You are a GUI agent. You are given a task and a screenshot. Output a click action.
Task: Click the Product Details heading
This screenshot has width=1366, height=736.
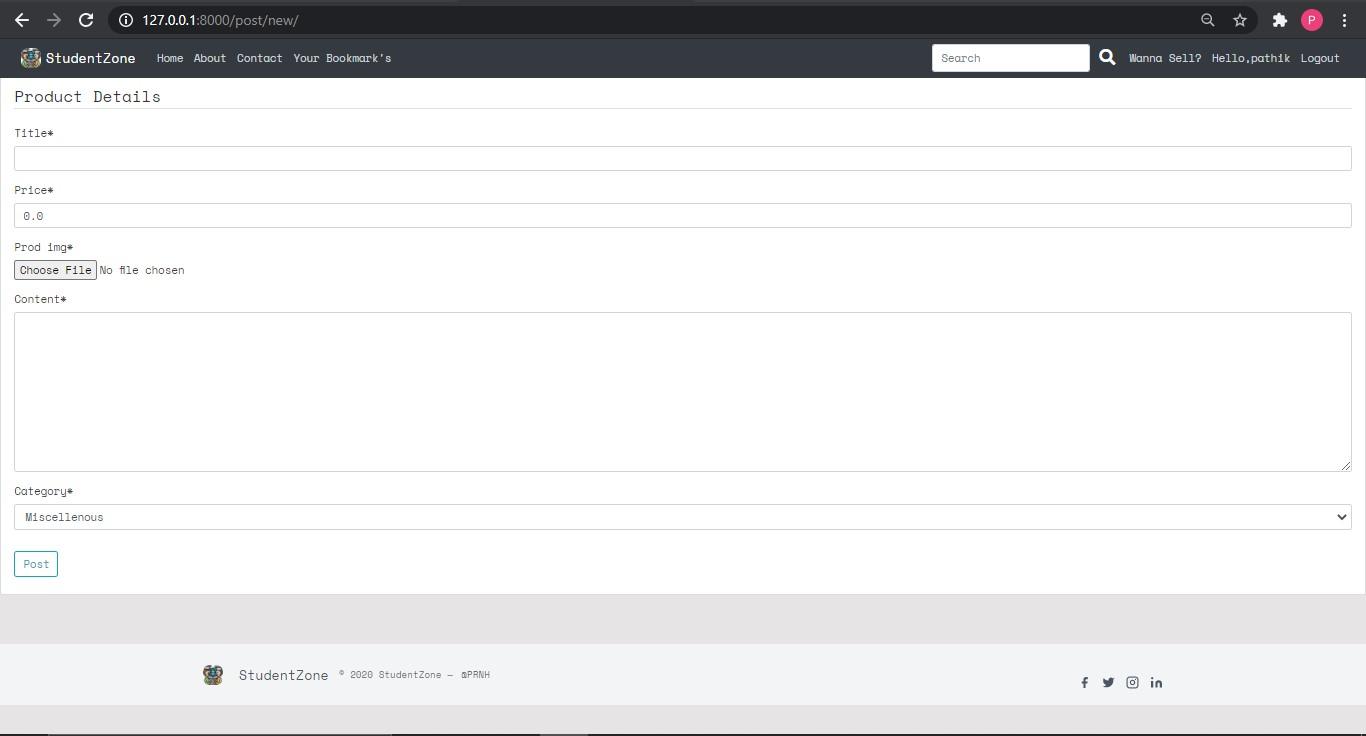pyautogui.click(x=87, y=96)
